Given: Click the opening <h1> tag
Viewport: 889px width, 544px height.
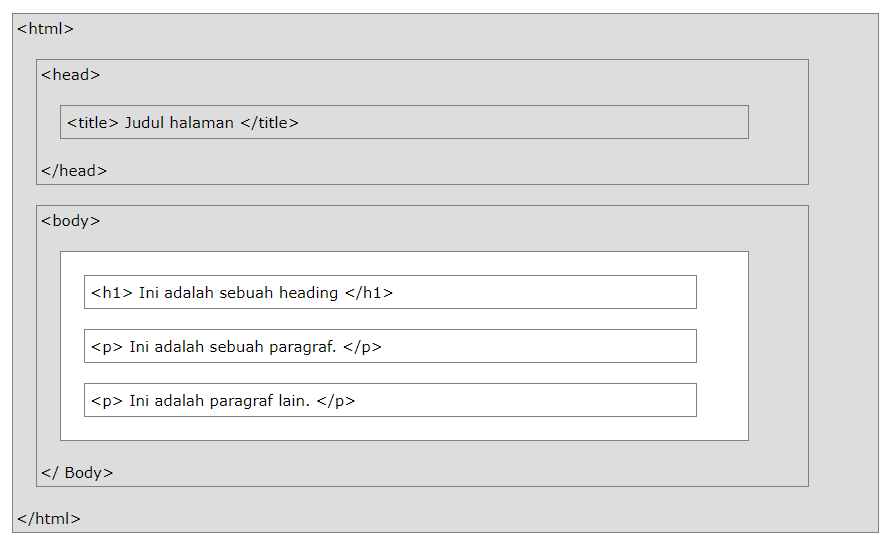Looking at the screenshot, I should (111, 293).
